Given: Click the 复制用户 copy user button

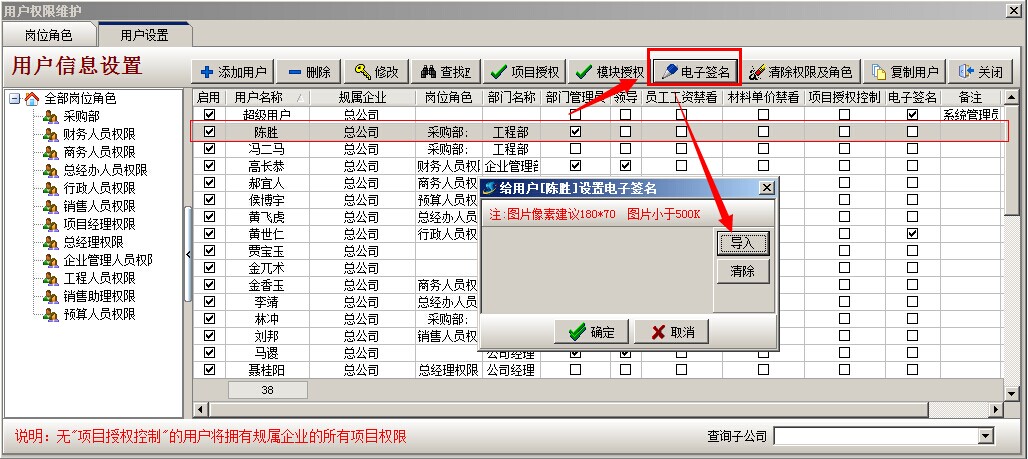Looking at the screenshot, I should [904, 72].
